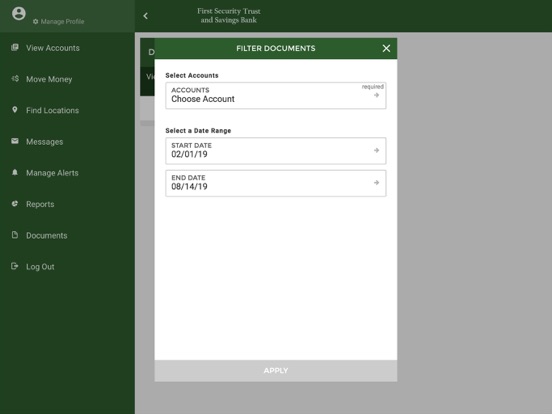Click the Filter Documents title text
Viewport: 552px width, 414px height.
[276, 48]
